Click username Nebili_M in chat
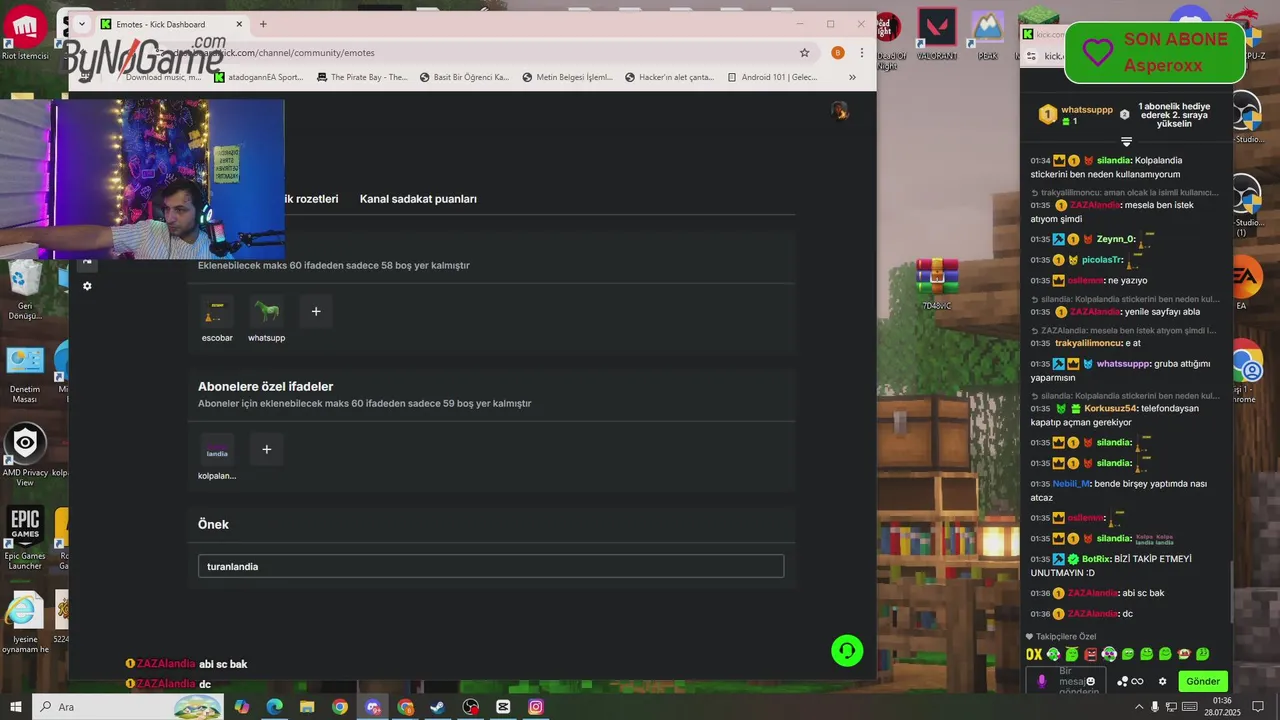This screenshot has height=720, width=1280. (1070, 484)
